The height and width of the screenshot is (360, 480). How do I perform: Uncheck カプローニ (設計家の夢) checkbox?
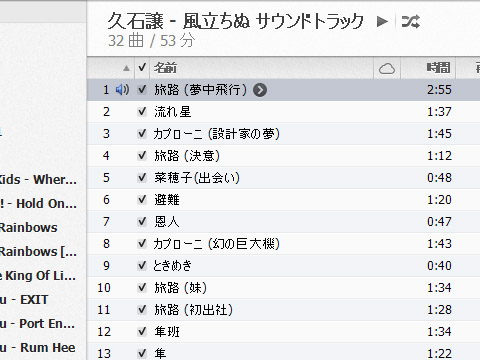(x=142, y=134)
